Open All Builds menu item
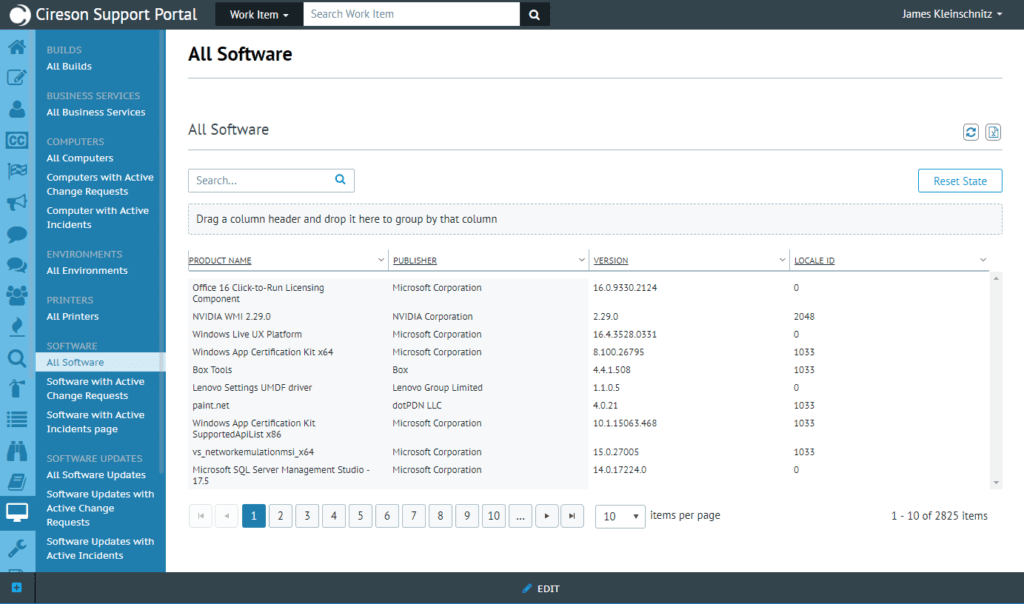 [69, 66]
